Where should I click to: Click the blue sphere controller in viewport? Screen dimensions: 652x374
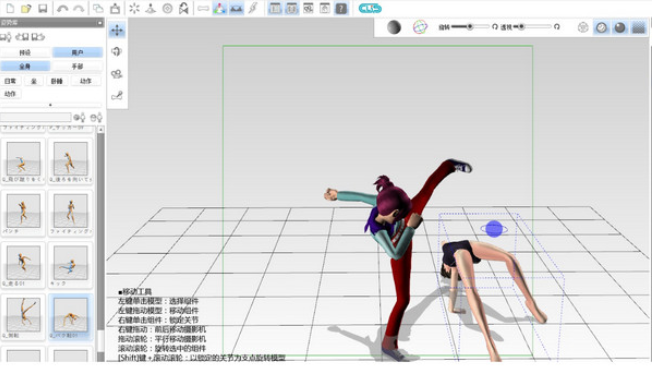point(494,229)
